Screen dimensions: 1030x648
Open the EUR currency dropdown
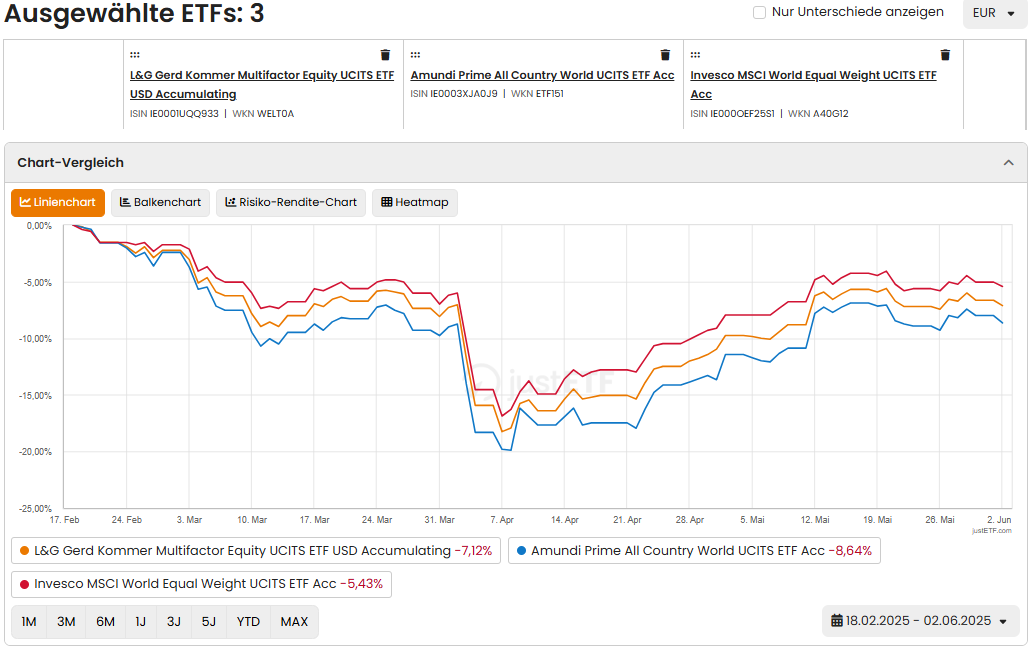click(x=994, y=13)
